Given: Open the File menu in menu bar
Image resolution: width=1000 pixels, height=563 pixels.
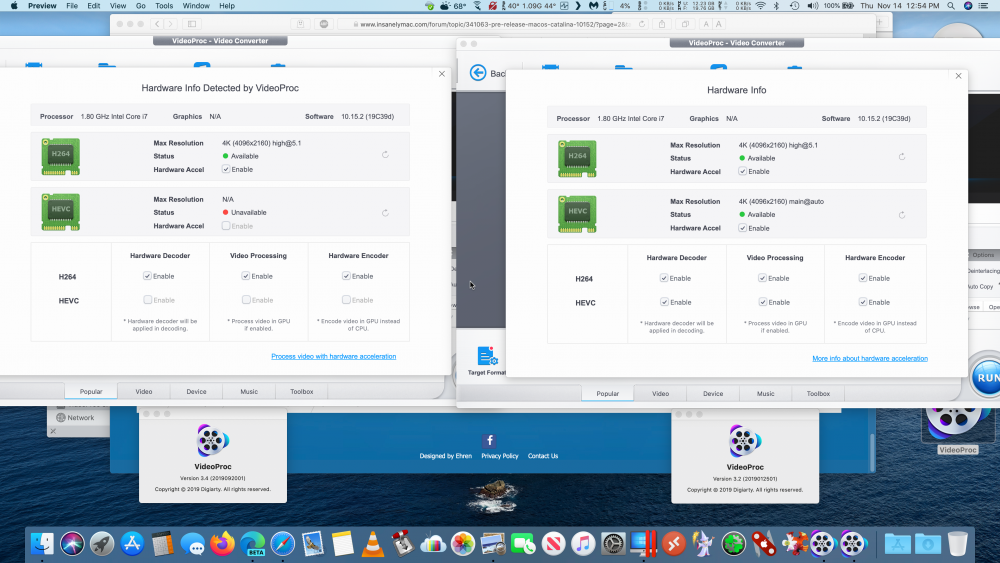Looking at the screenshot, I should pyautogui.click(x=72, y=6).
